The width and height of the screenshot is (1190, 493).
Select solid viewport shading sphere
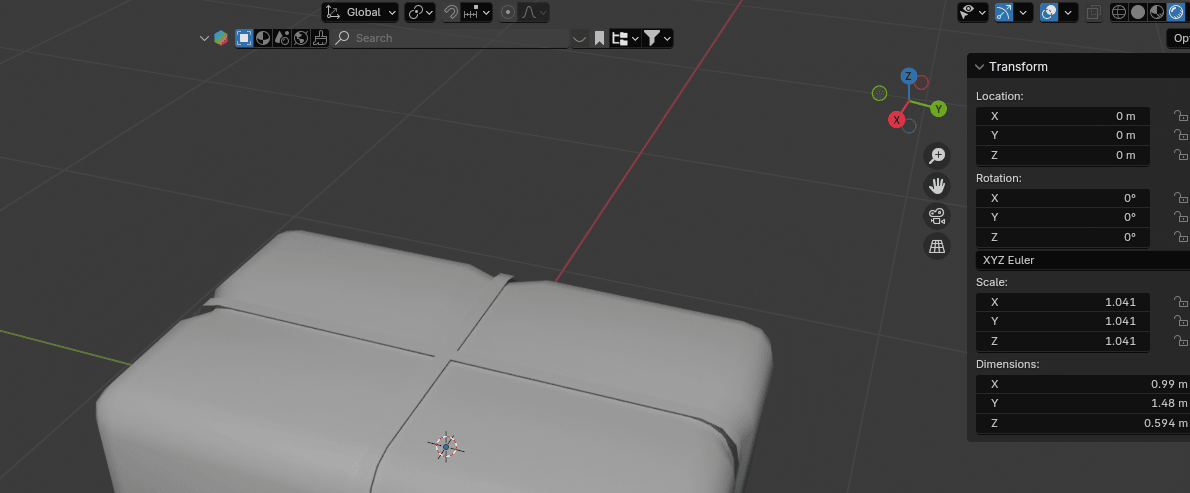(1137, 12)
